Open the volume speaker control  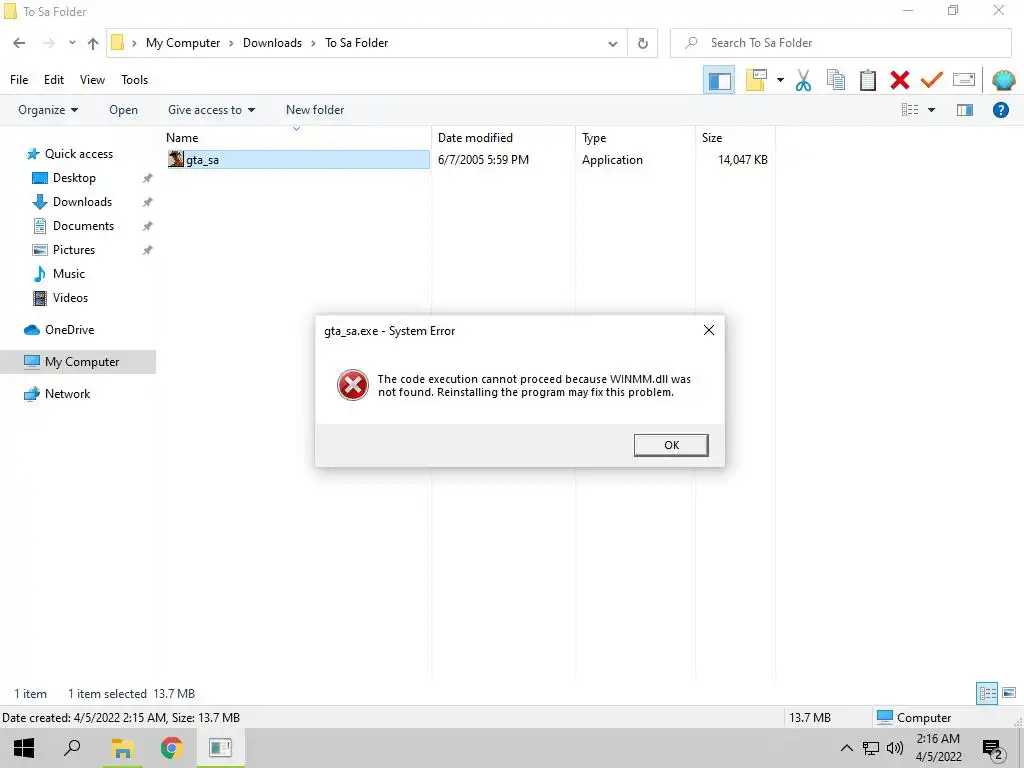[895, 748]
